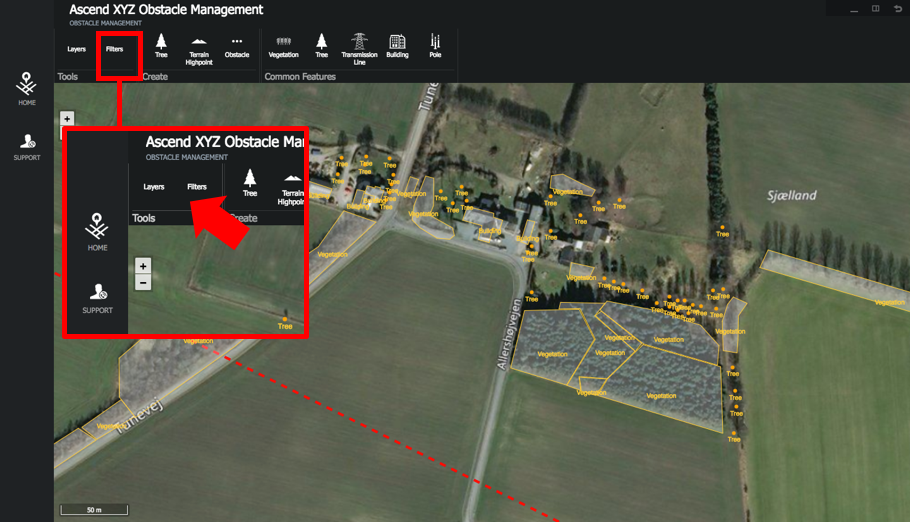Click the Ascend XYZ Obstacle Management title
The height and width of the screenshot is (522, 910).
166,10
